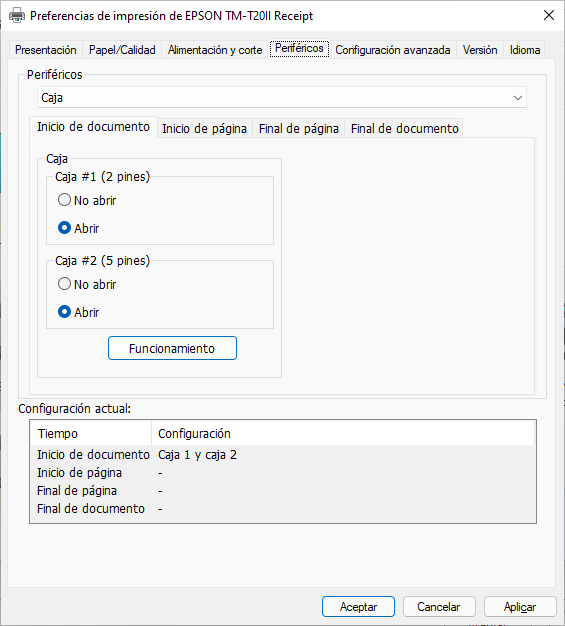565x626 pixels.
Task: Expand the Caja peripherals dropdown
Action: pos(282,97)
